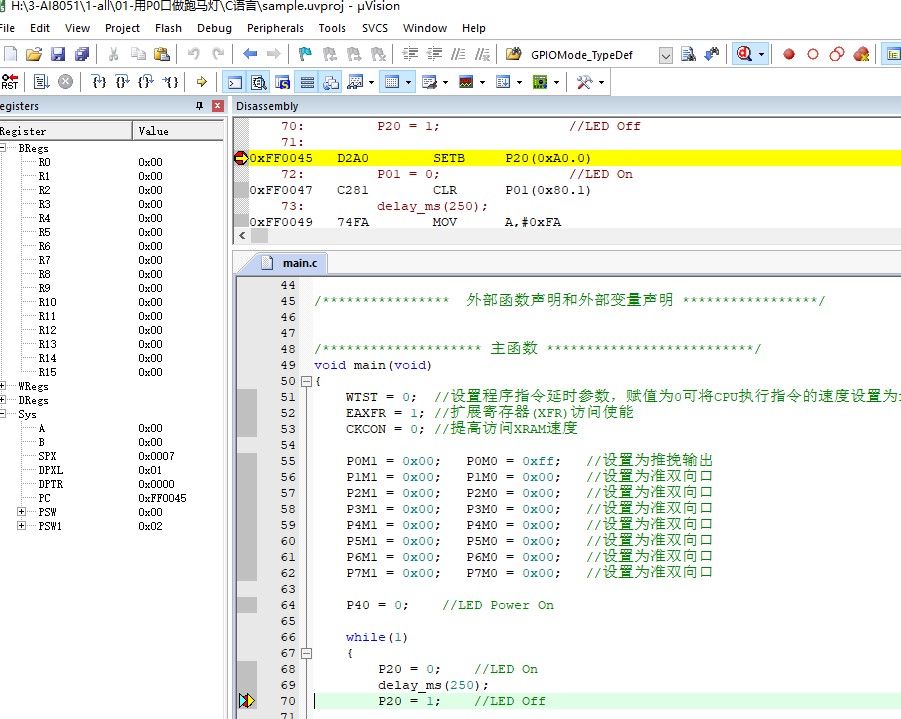Click the Save file icon
901x719 pixels.
tap(58, 54)
